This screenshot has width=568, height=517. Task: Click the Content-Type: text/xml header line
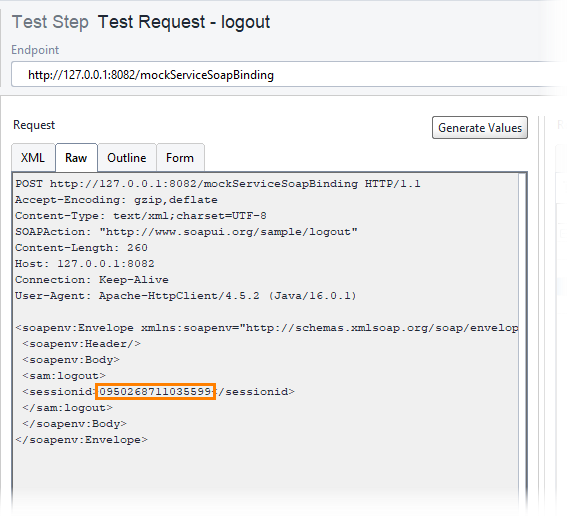coord(141,216)
